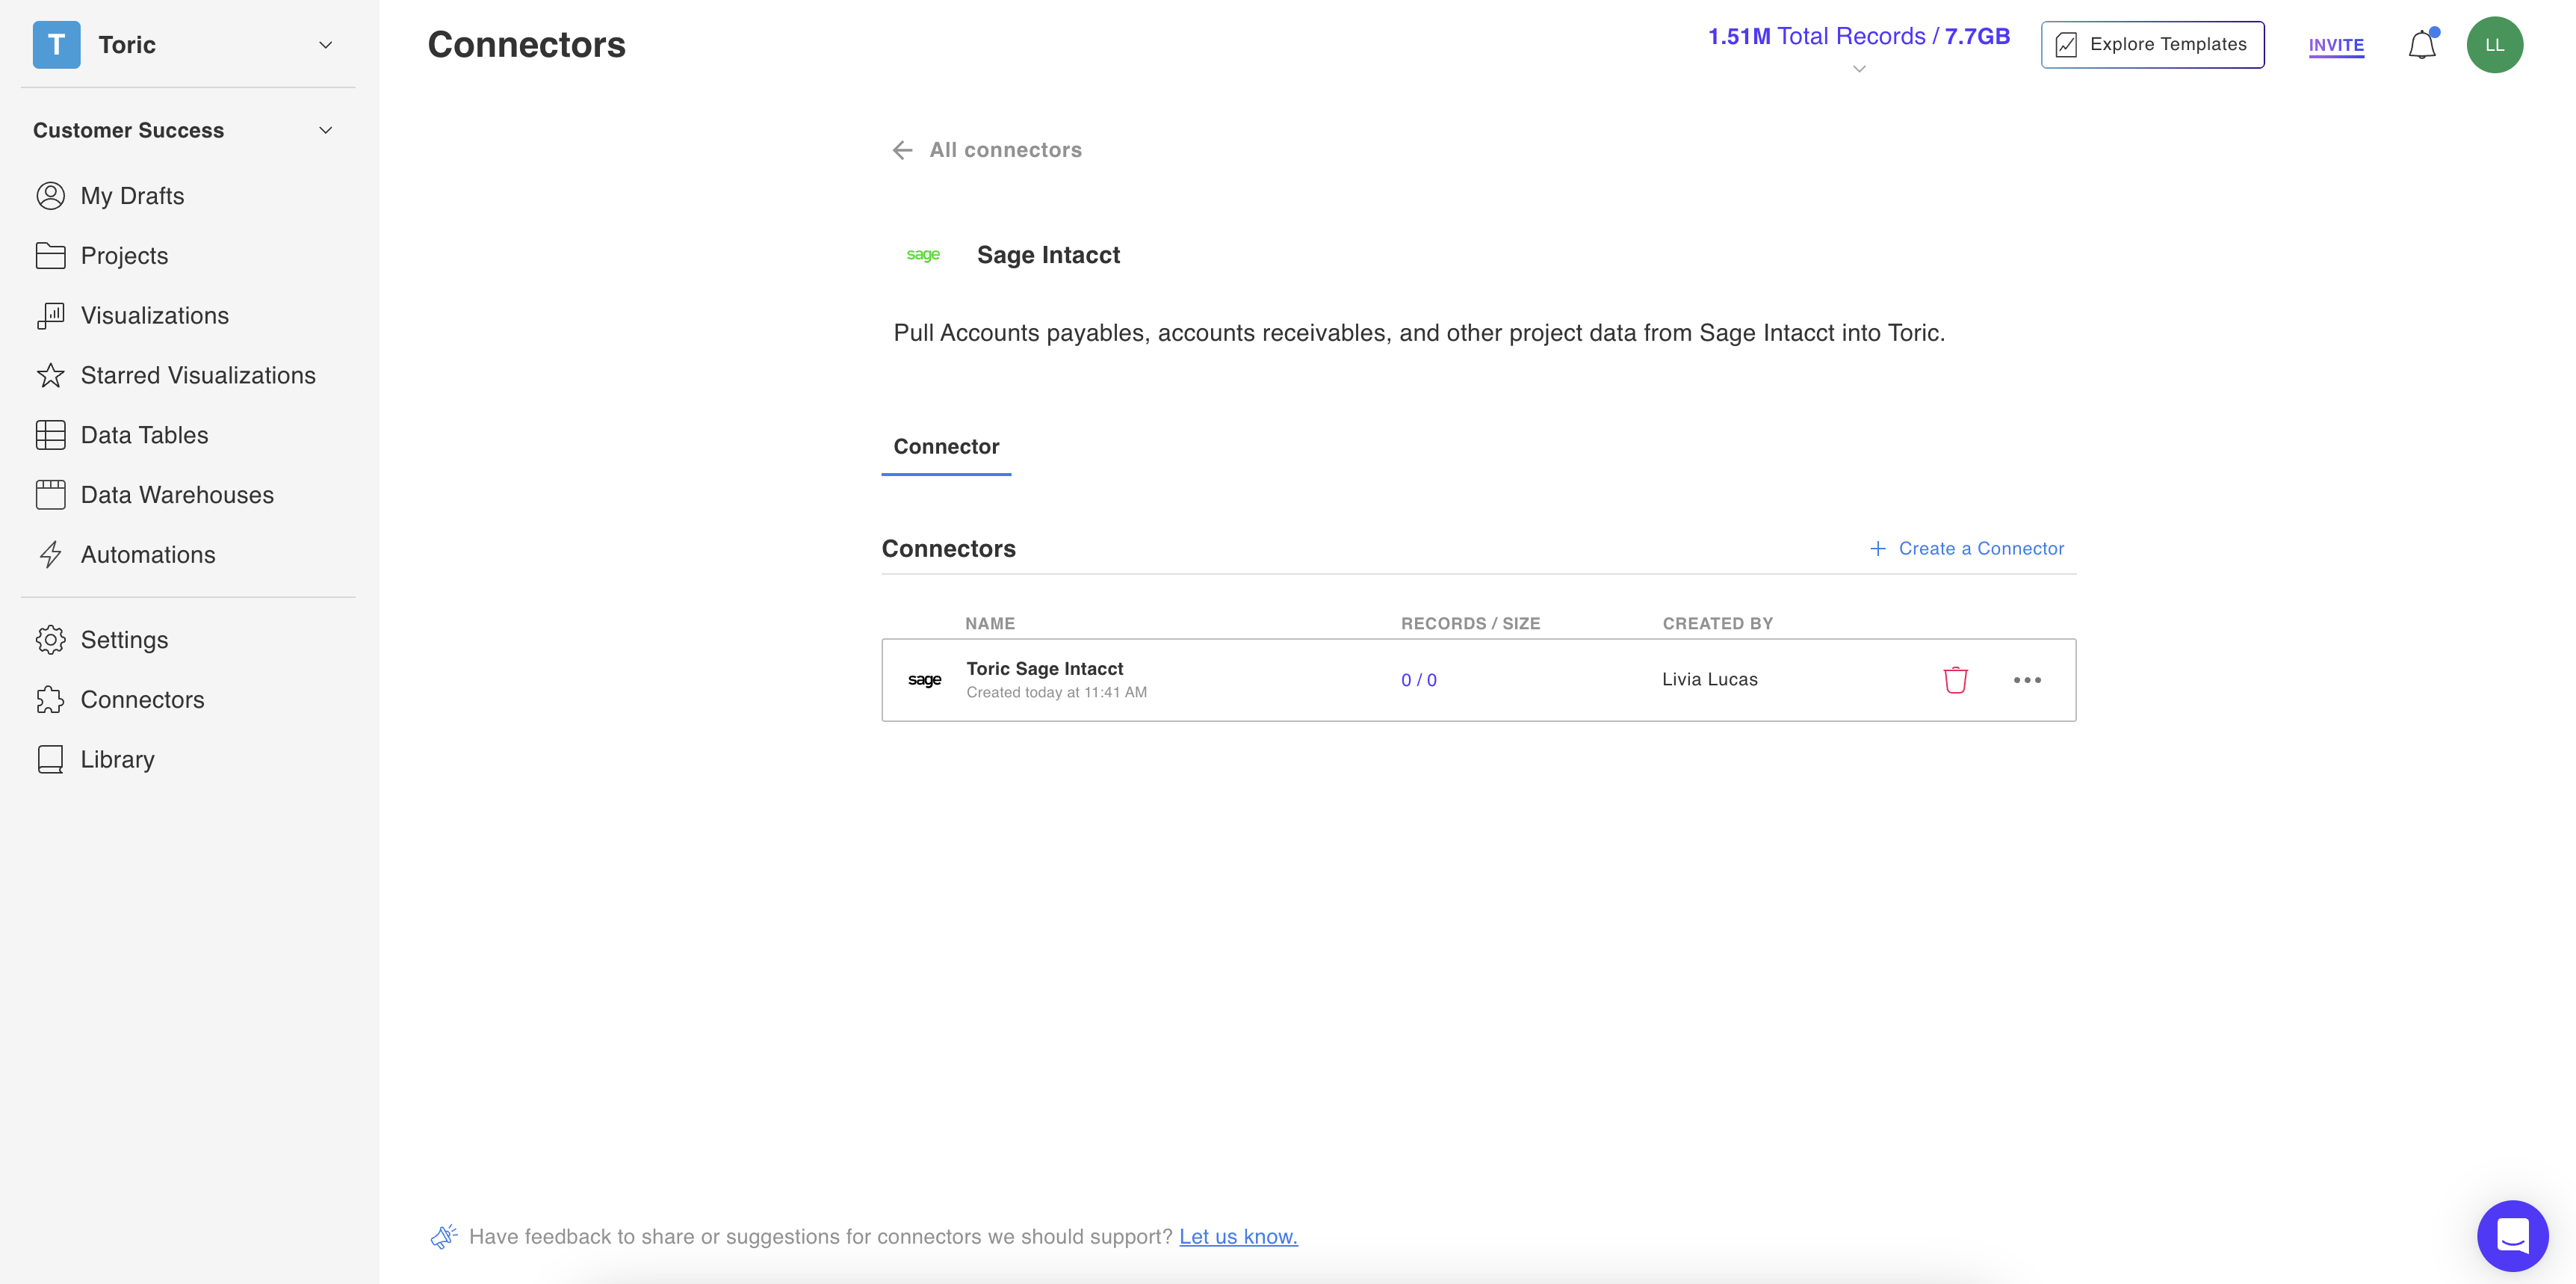Open the Library label in sidebar
This screenshot has width=2576, height=1284.
pos(117,760)
